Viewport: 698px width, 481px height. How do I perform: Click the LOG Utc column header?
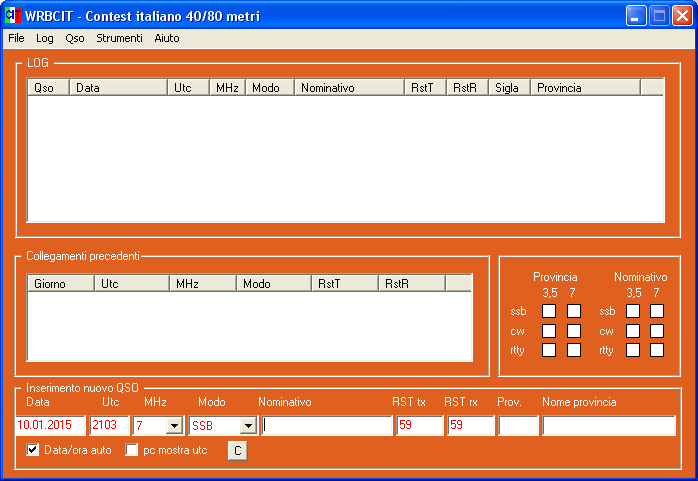tap(188, 87)
